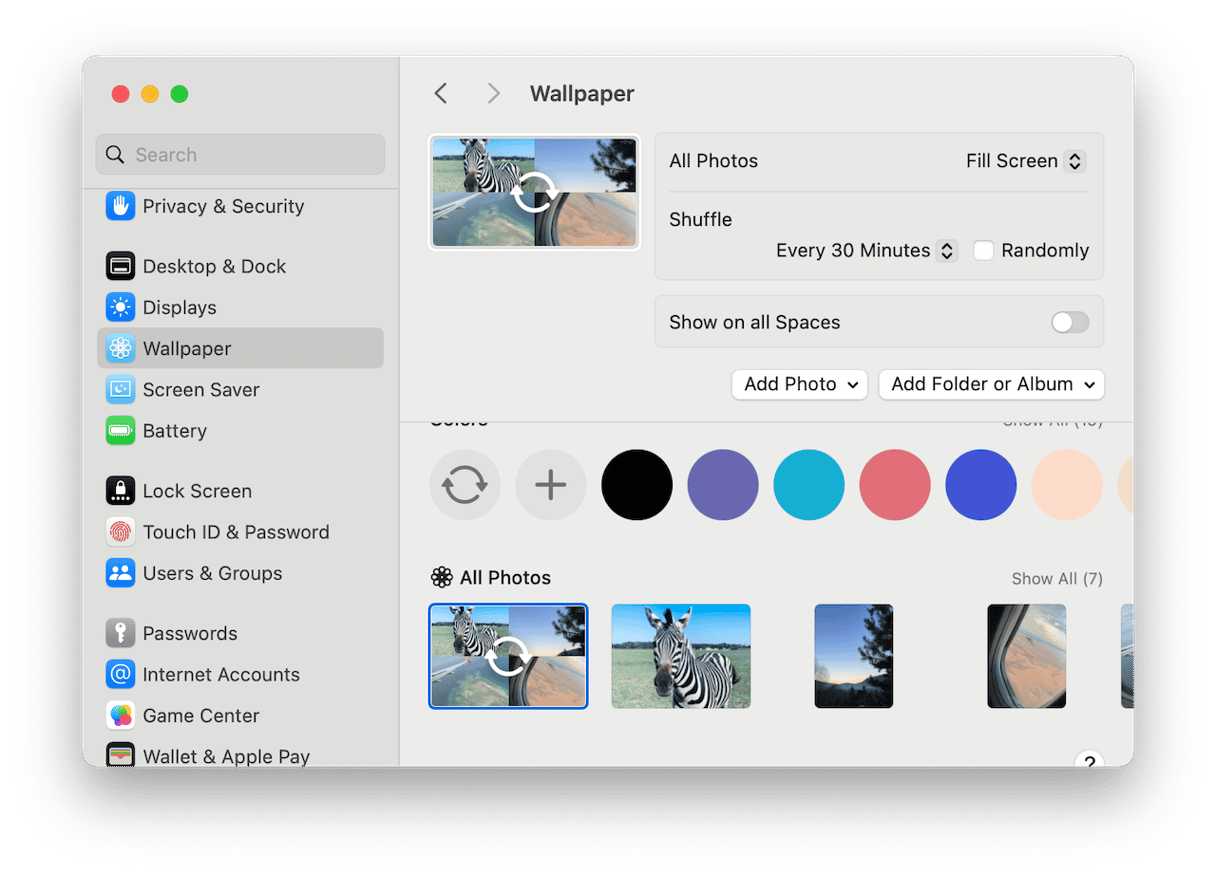The height and width of the screenshot is (875, 1216).
Task: Click the Internet Accounts @ icon
Action: coord(120,674)
